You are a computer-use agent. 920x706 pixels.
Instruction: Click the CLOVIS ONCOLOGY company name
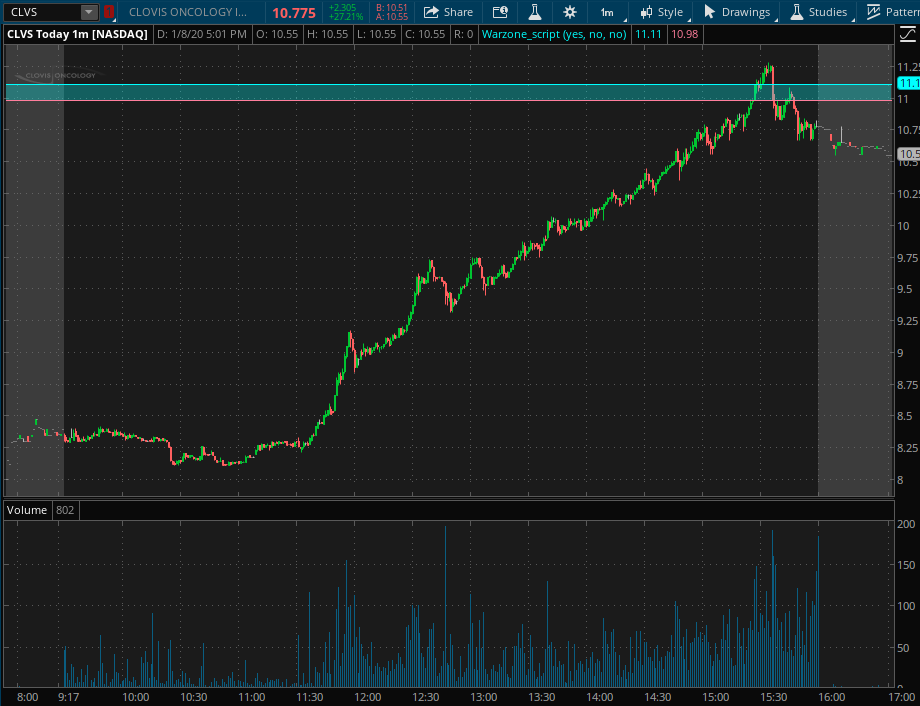click(x=188, y=12)
